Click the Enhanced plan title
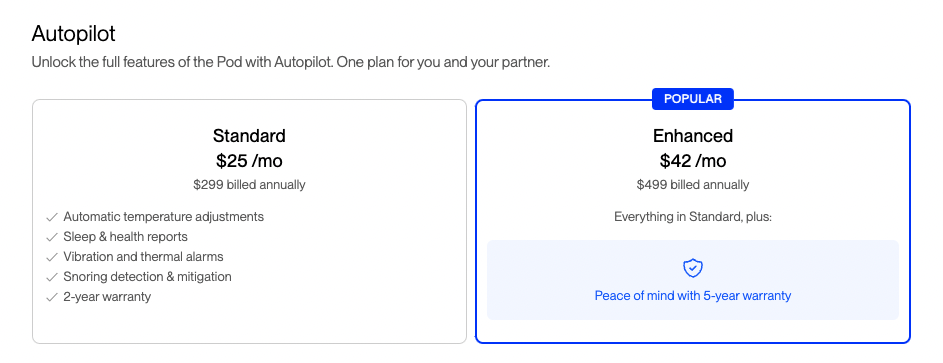This screenshot has width=943, height=363. 693,136
